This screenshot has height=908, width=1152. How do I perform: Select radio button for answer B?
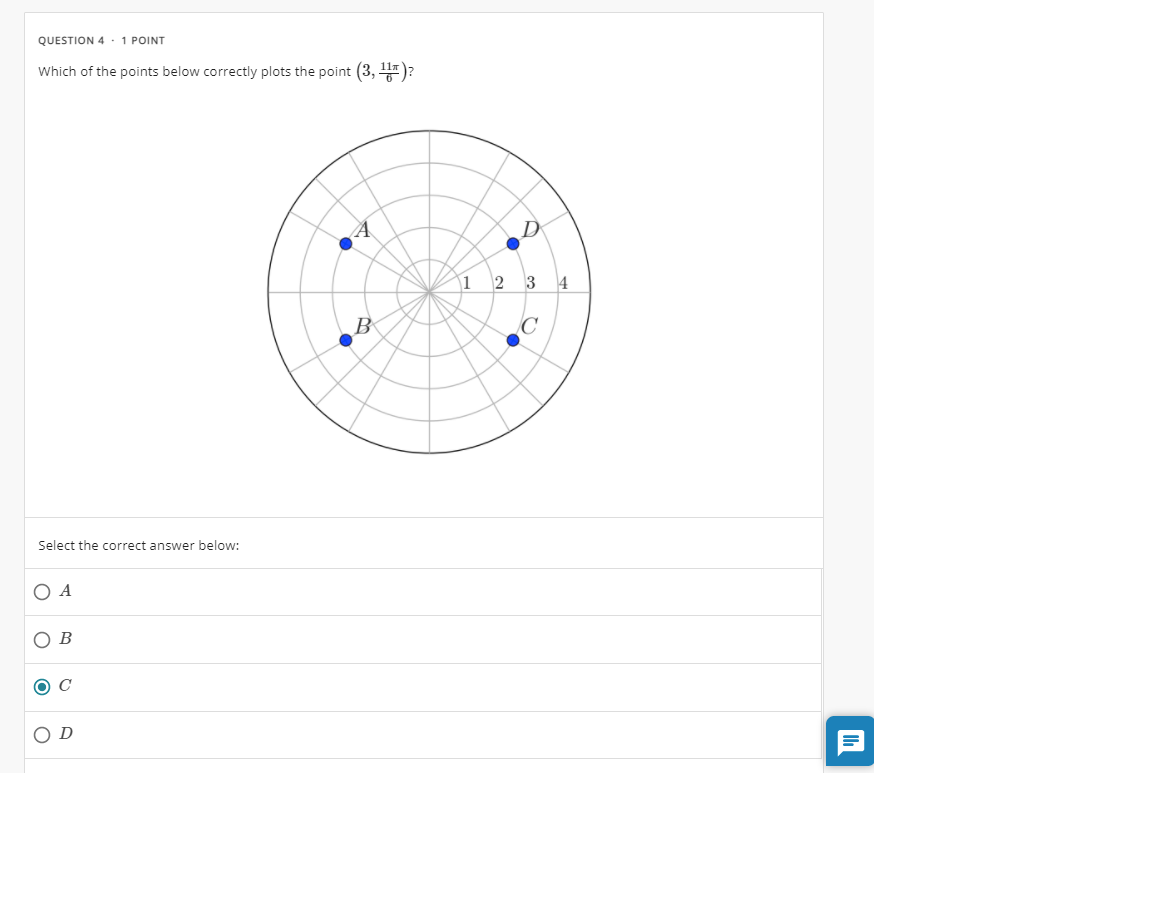[x=43, y=640]
